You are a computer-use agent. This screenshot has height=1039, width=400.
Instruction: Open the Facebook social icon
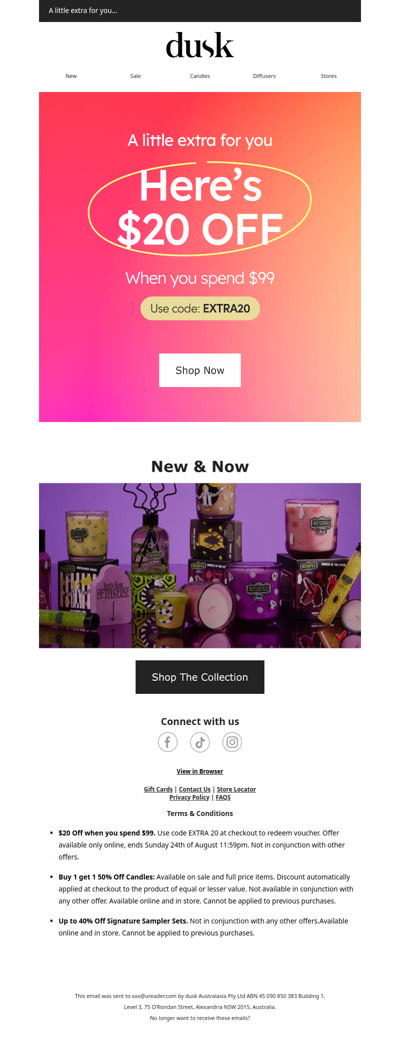pyautogui.click(x=168, y=742)
